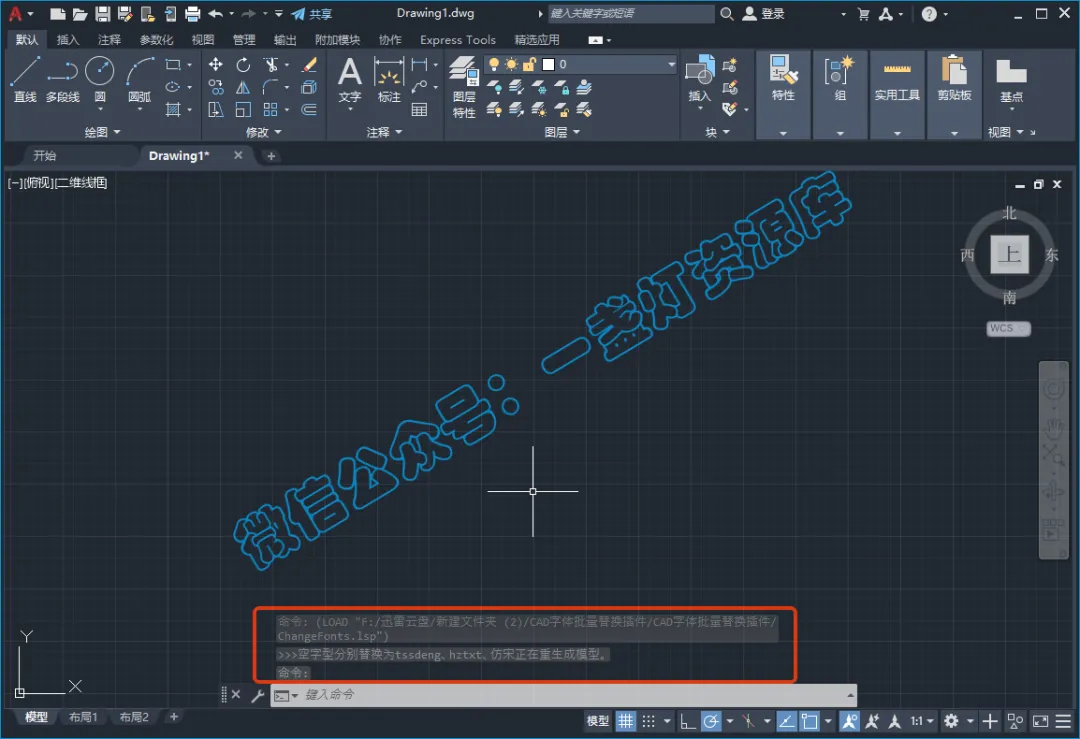
Task: Click the keyword search box in title bar
Action: pyautogui.click(x=630, y=13)
